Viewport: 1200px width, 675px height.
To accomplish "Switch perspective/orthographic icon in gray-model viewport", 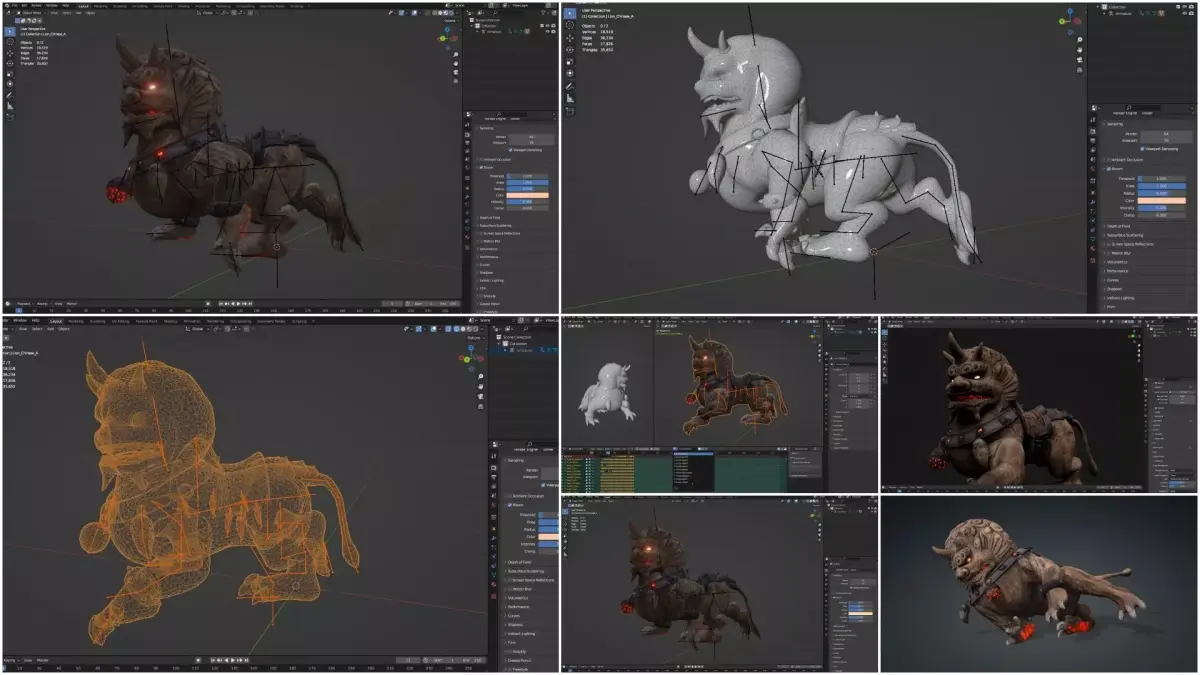I will pyautogui.click(x=1080, y=70).
